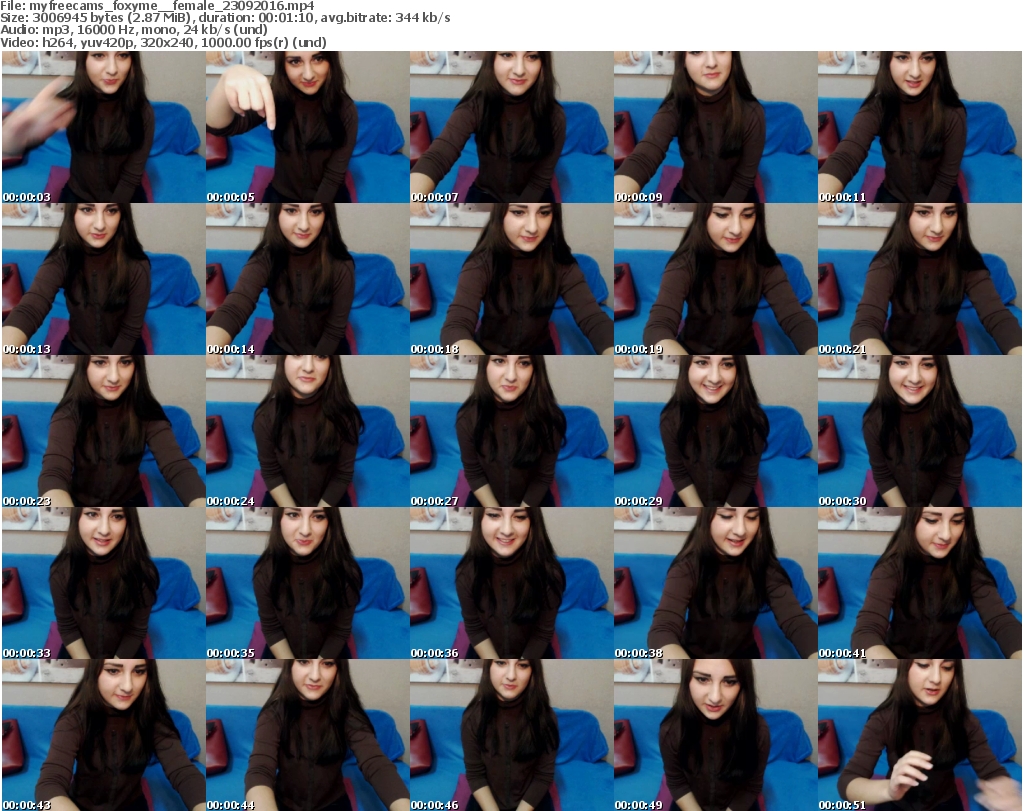Open the frame at timestamp 00:00:13
The width and height of the screenshot is (1024, 811).
coord(104,279)
